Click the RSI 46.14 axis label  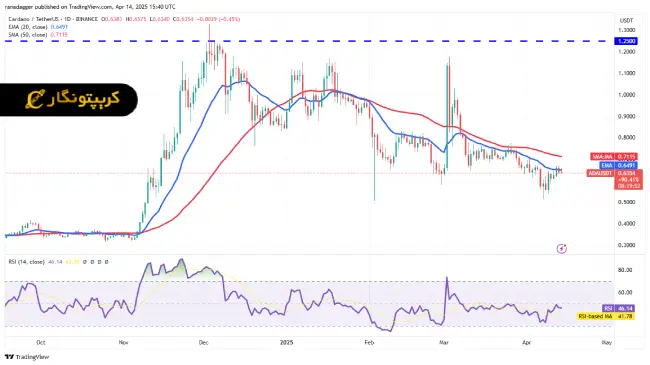point(618,308)
